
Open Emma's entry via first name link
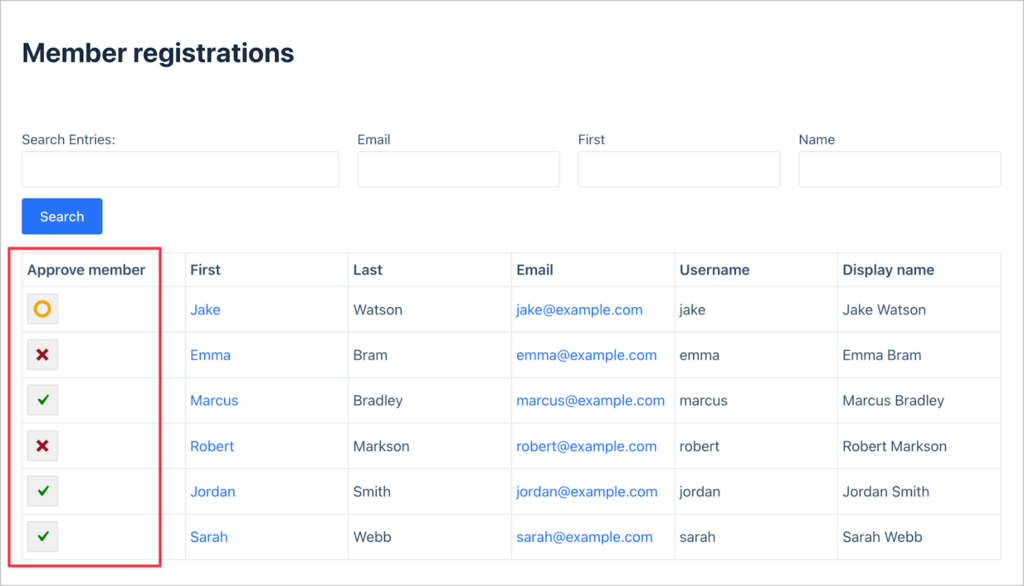(x=210, y=355)
